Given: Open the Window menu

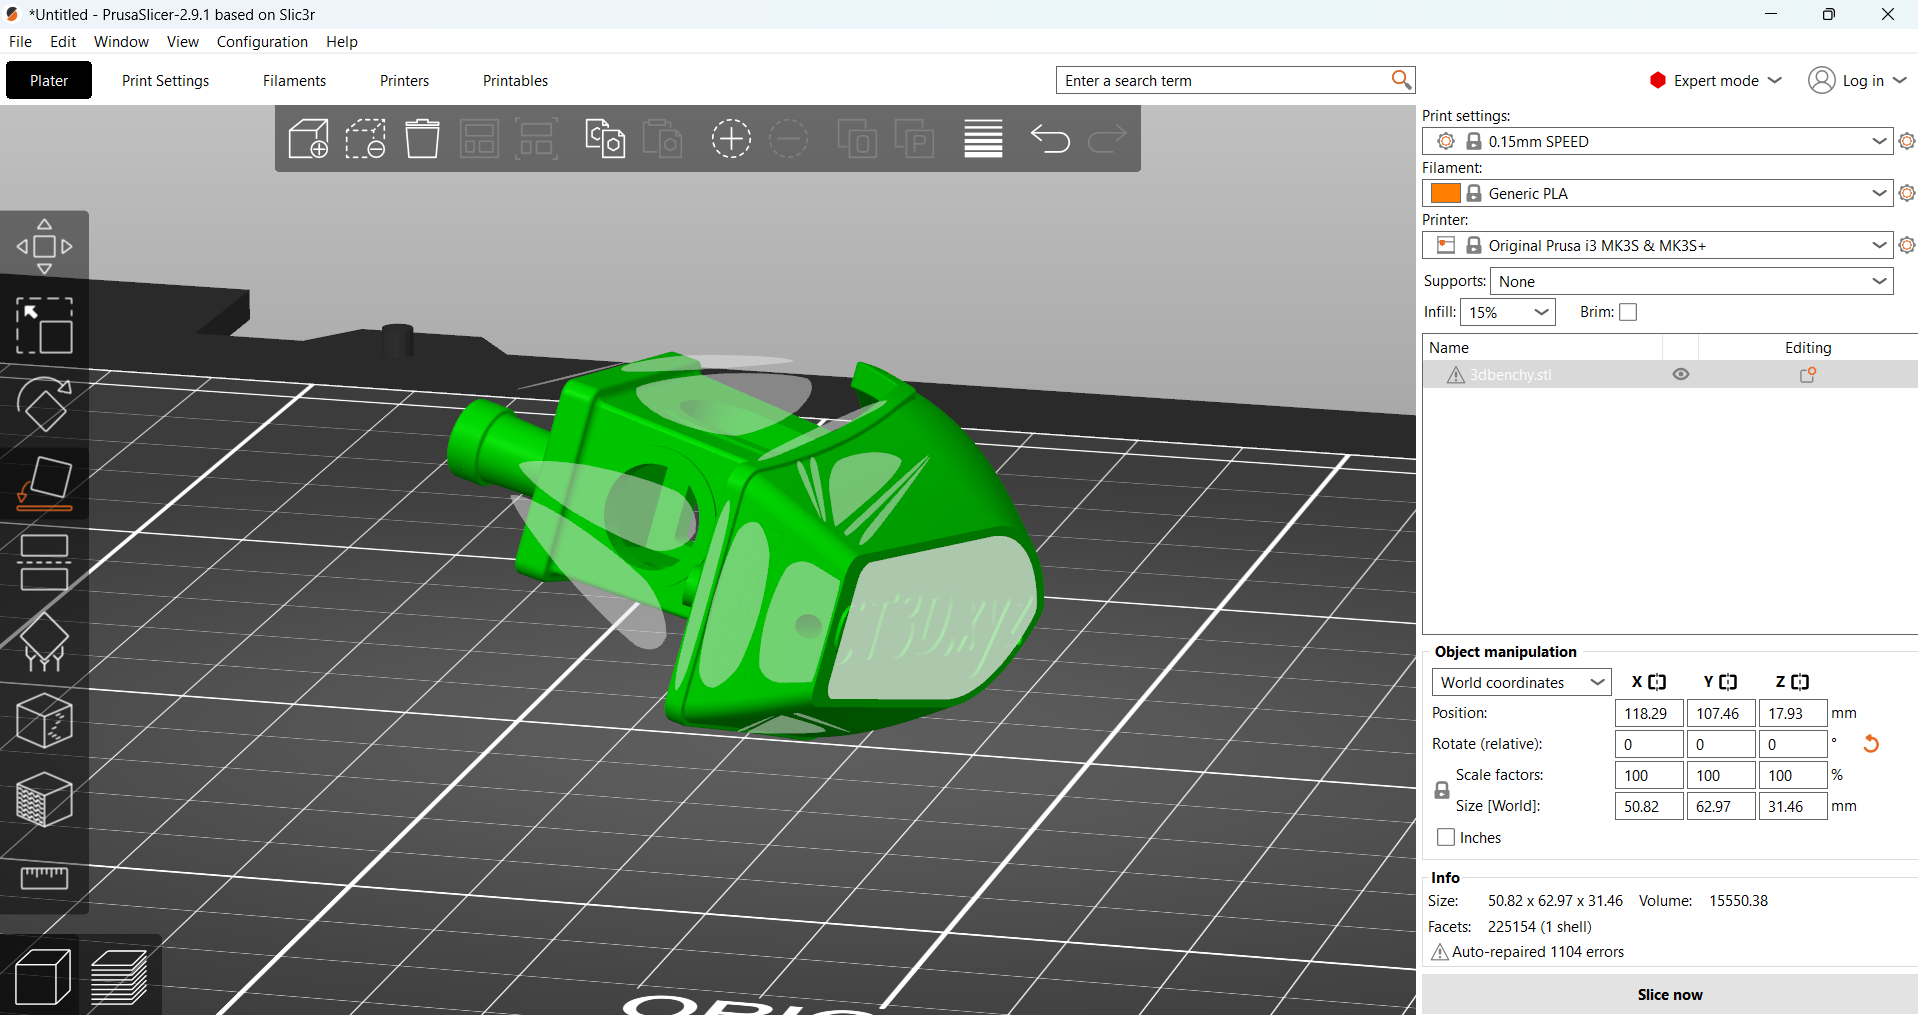Looking at the screenshot, I should (121, 41).
